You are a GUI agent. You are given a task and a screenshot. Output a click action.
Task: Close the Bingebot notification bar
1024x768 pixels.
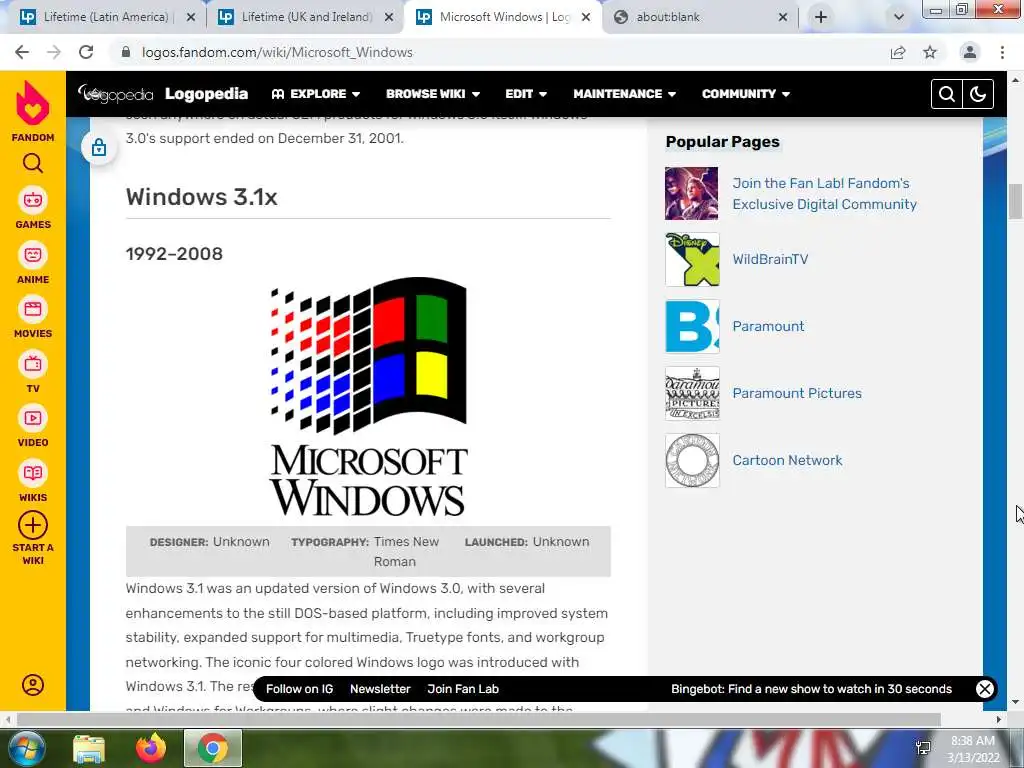click(984, 688)
